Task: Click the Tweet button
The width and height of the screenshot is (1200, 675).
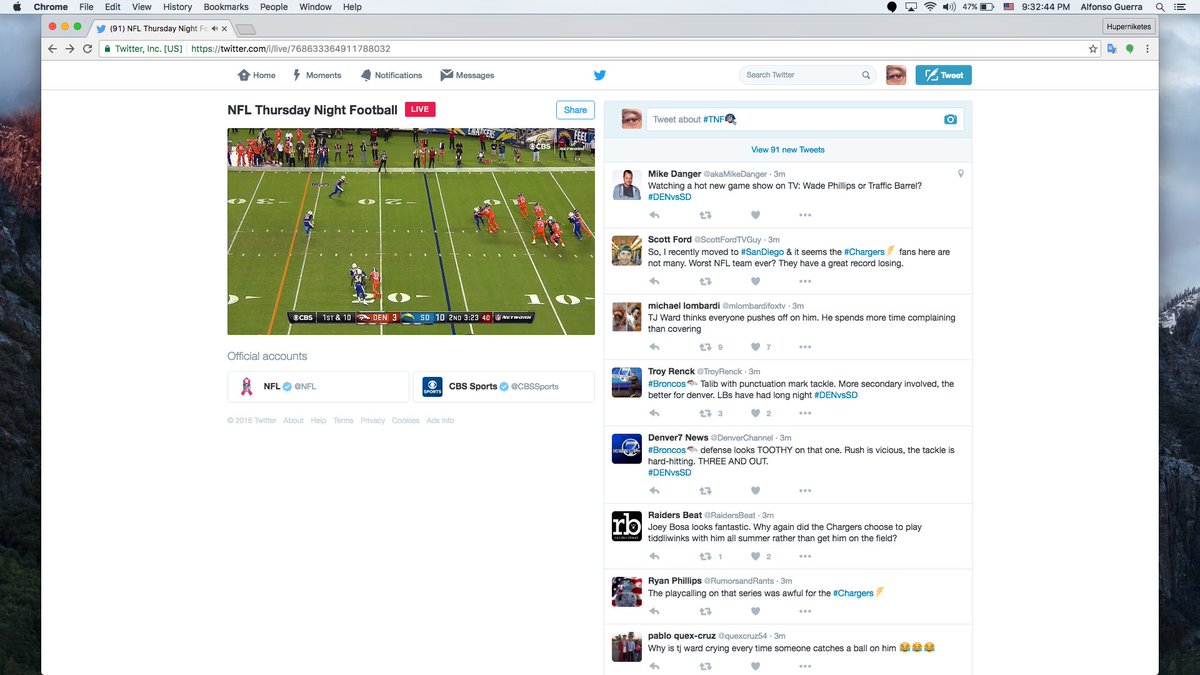Action: point(943,75)
